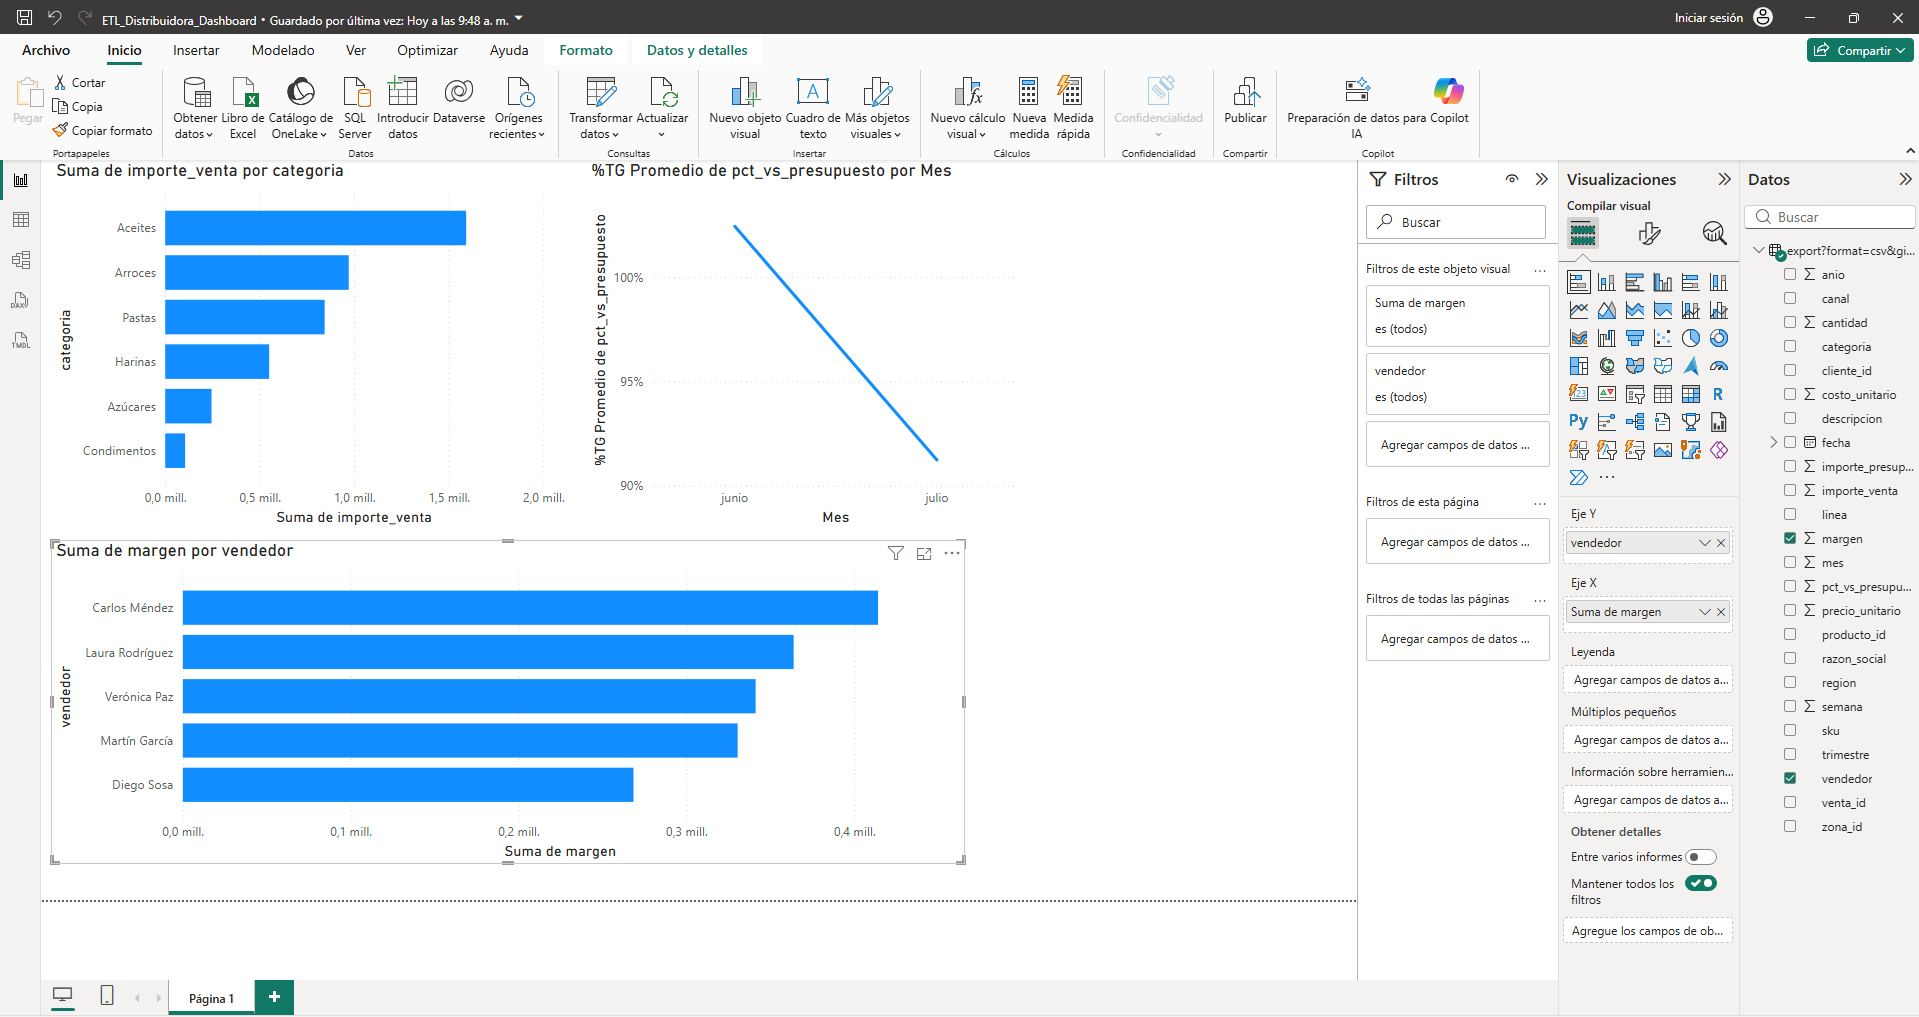Open vendedor field dropdown in Eje Y
Viewport: 1919px width, 1017px height.
[x=1705, y=543]
